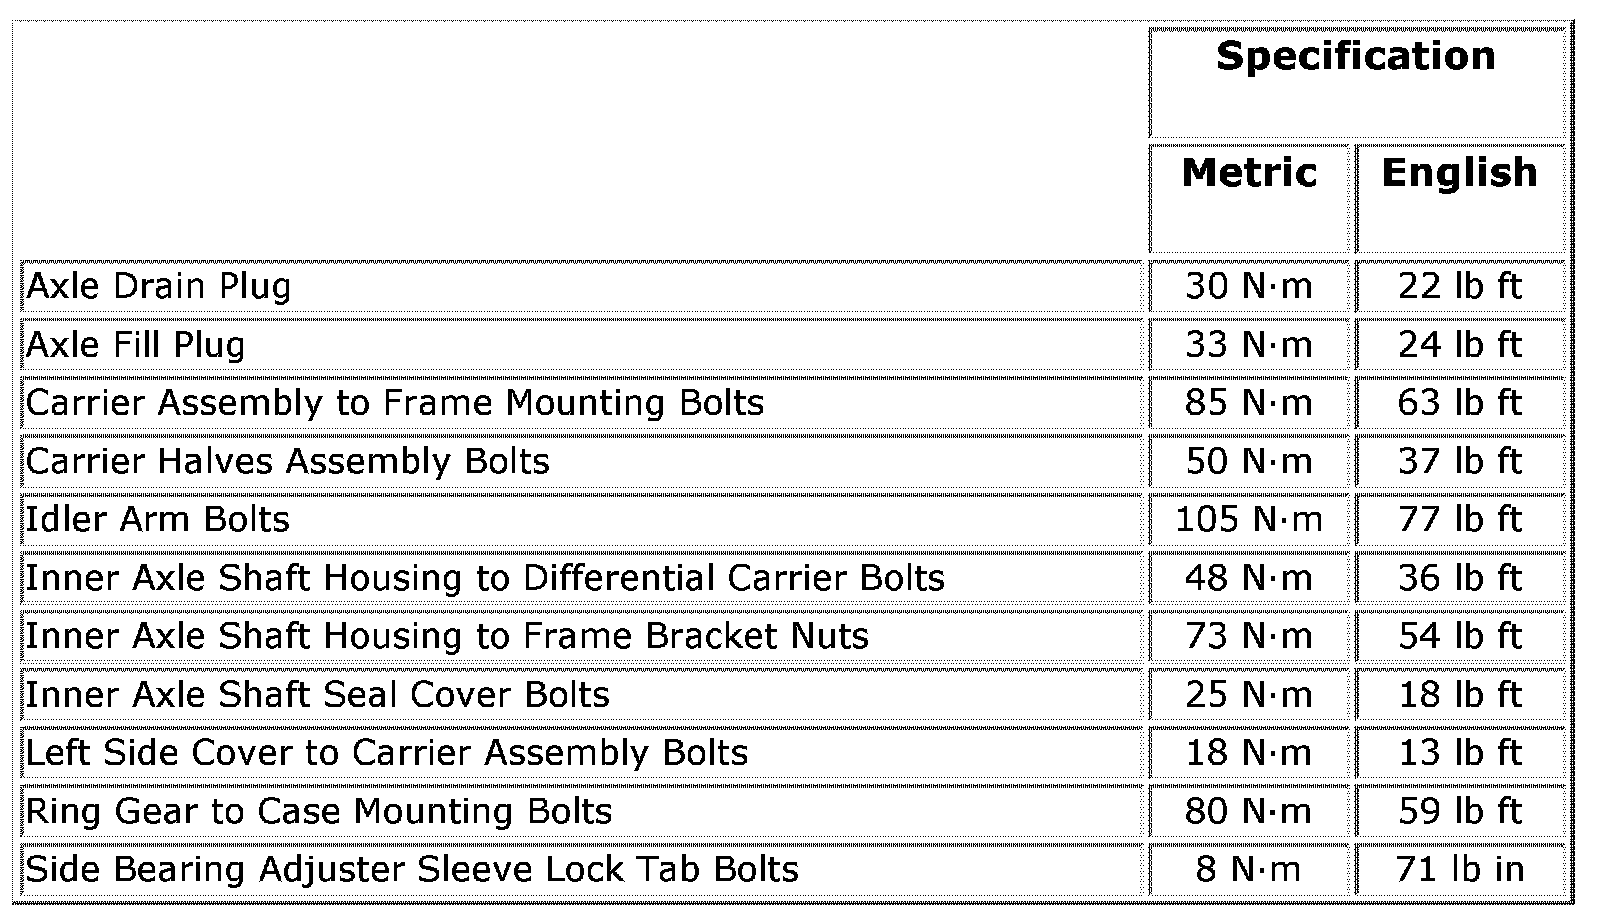Select Carrier Assembly to Frame Mounting Bolts

395,403
